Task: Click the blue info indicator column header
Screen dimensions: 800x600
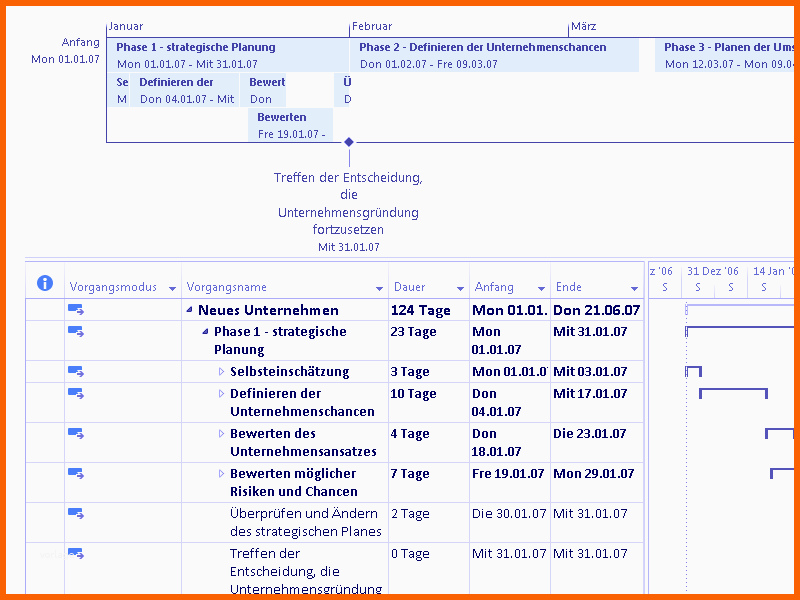Action: point(45,283)
